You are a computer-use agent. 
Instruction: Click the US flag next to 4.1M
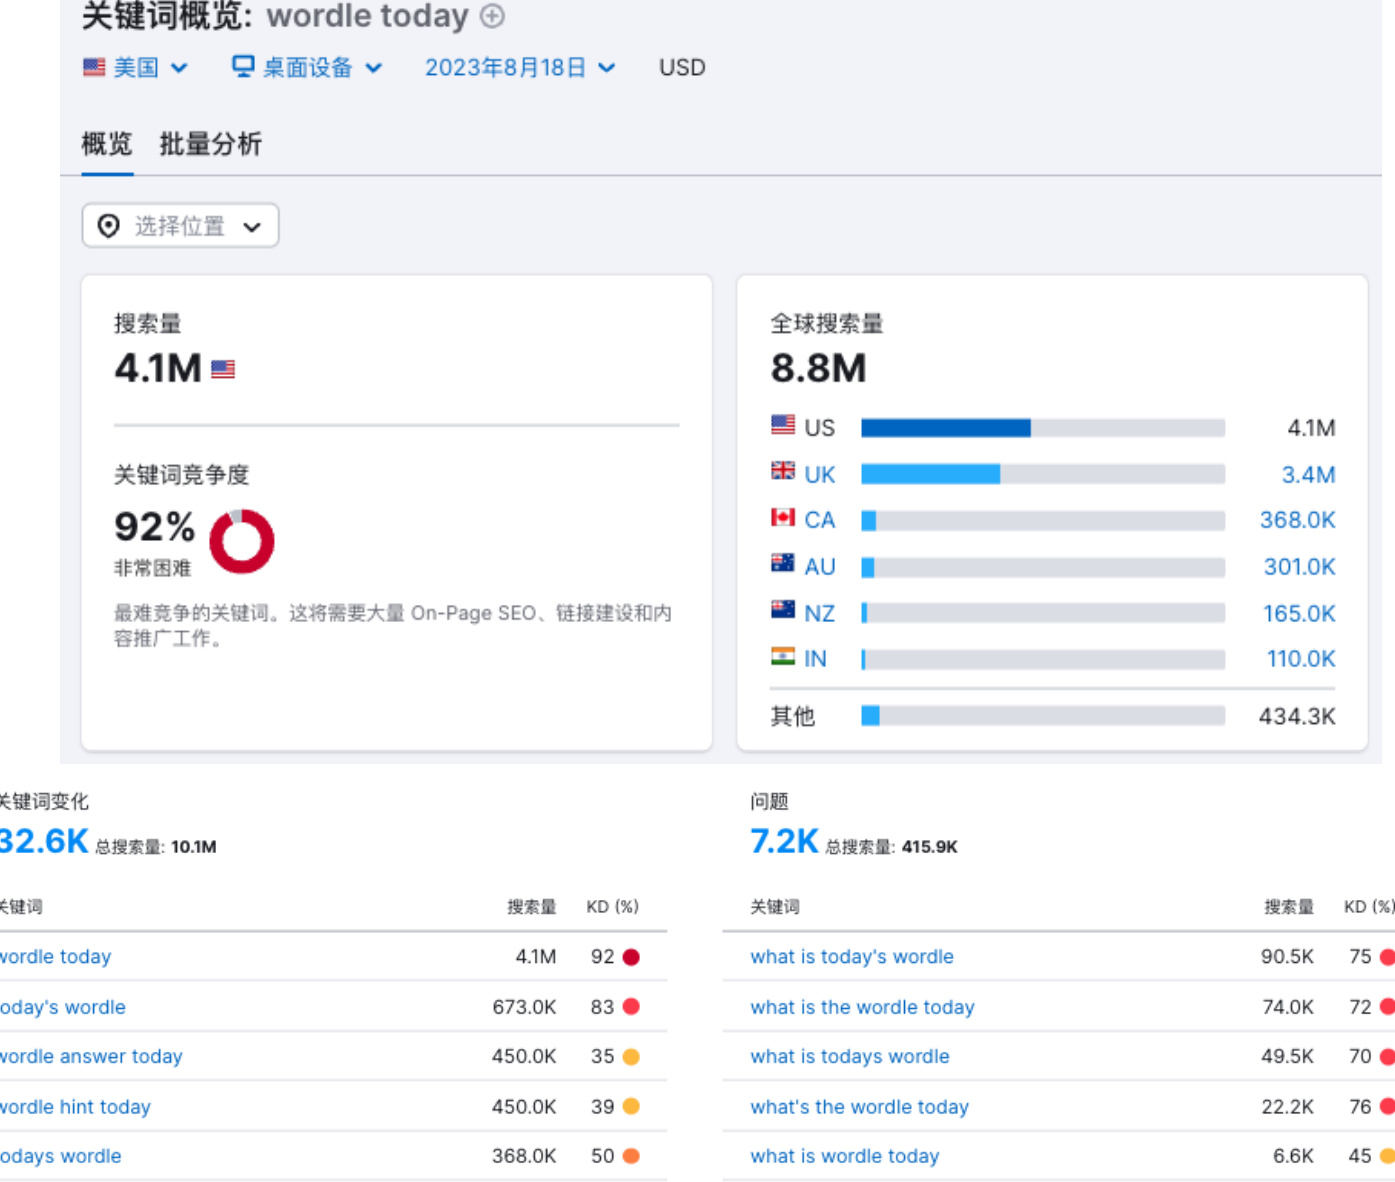223,369
